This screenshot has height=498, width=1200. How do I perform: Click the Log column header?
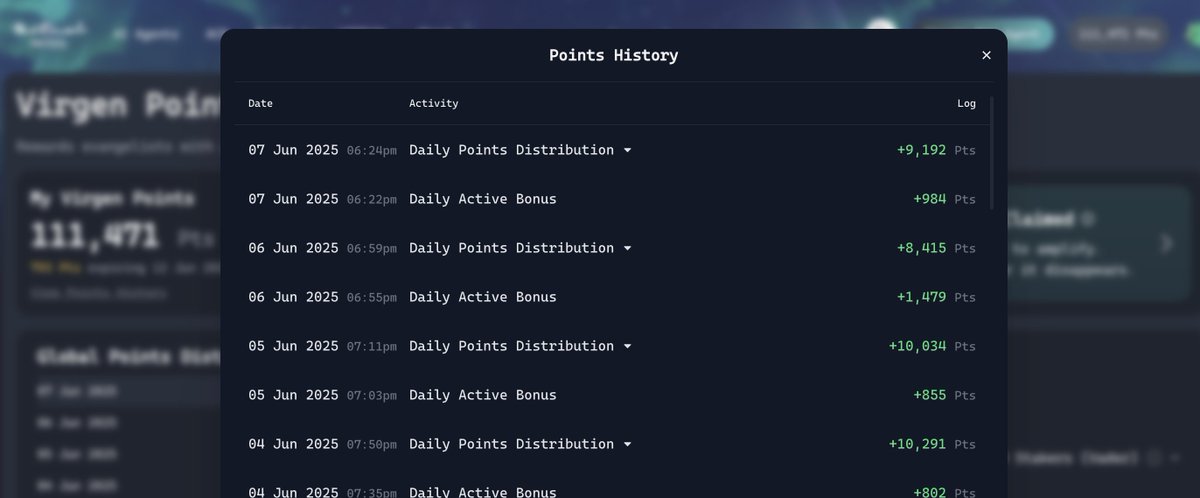pyautogui.click(x=966, y=103)
